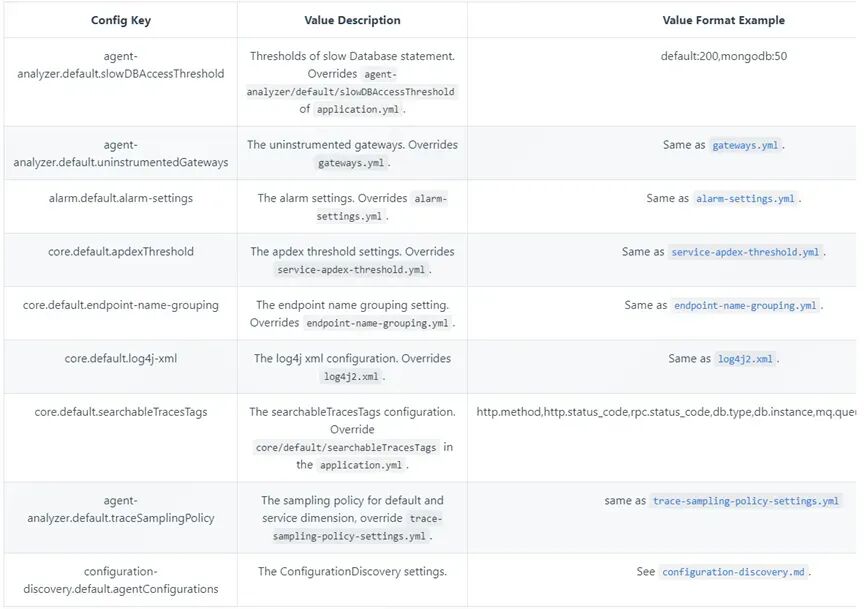Click the core.default.endpoint-name-grouping config key
865x609 pixels.
coord(121,305)
